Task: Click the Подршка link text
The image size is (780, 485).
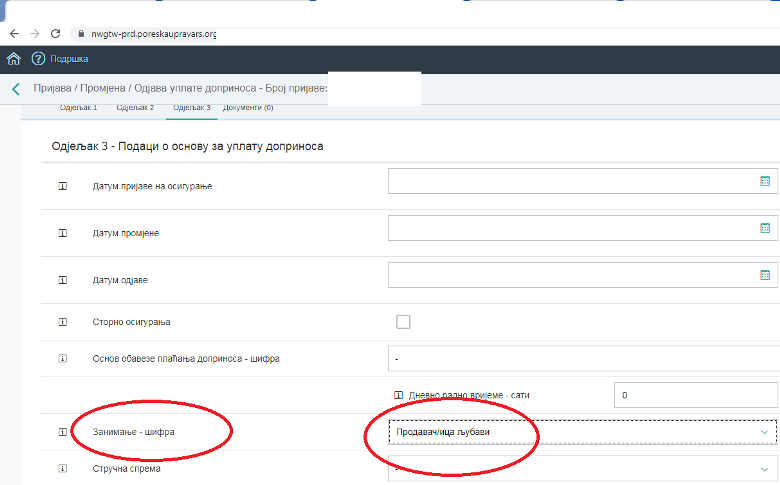Action: (x=69, y=59)
